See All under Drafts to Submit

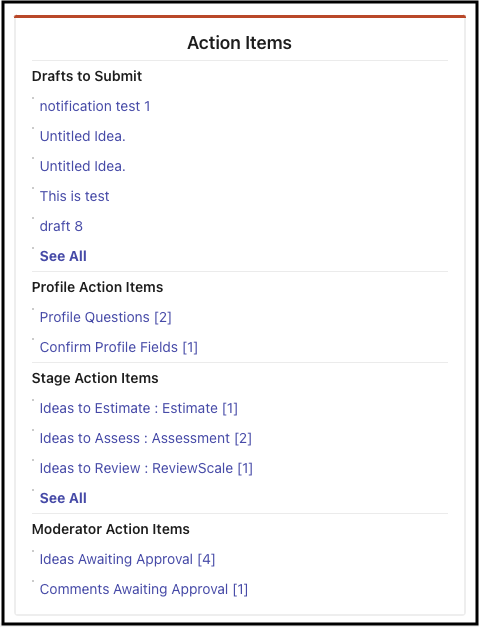click(63, 256)
